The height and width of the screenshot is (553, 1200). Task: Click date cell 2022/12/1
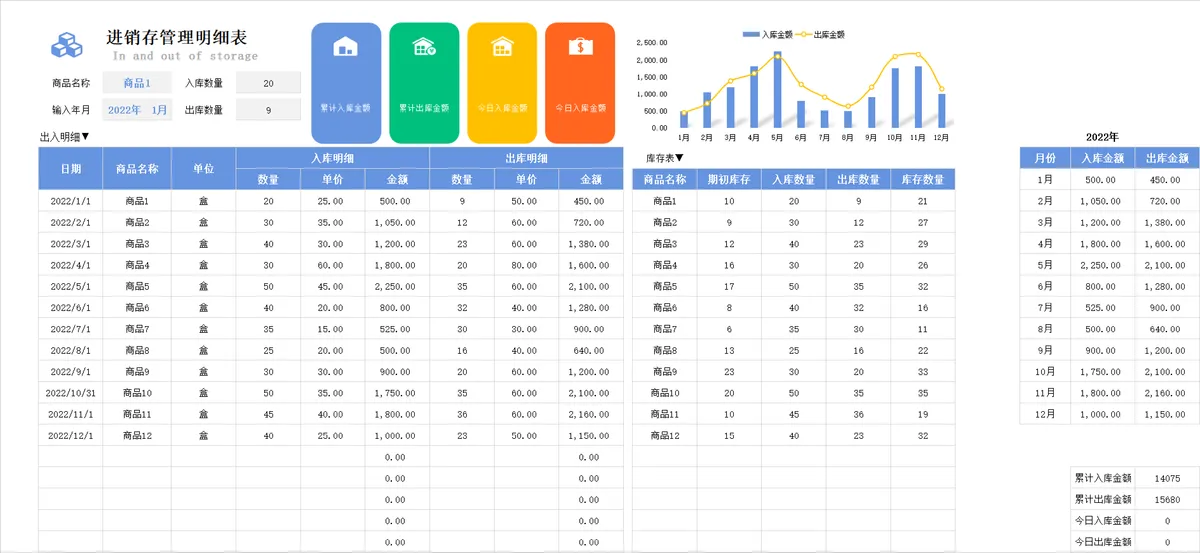(71, 436)
